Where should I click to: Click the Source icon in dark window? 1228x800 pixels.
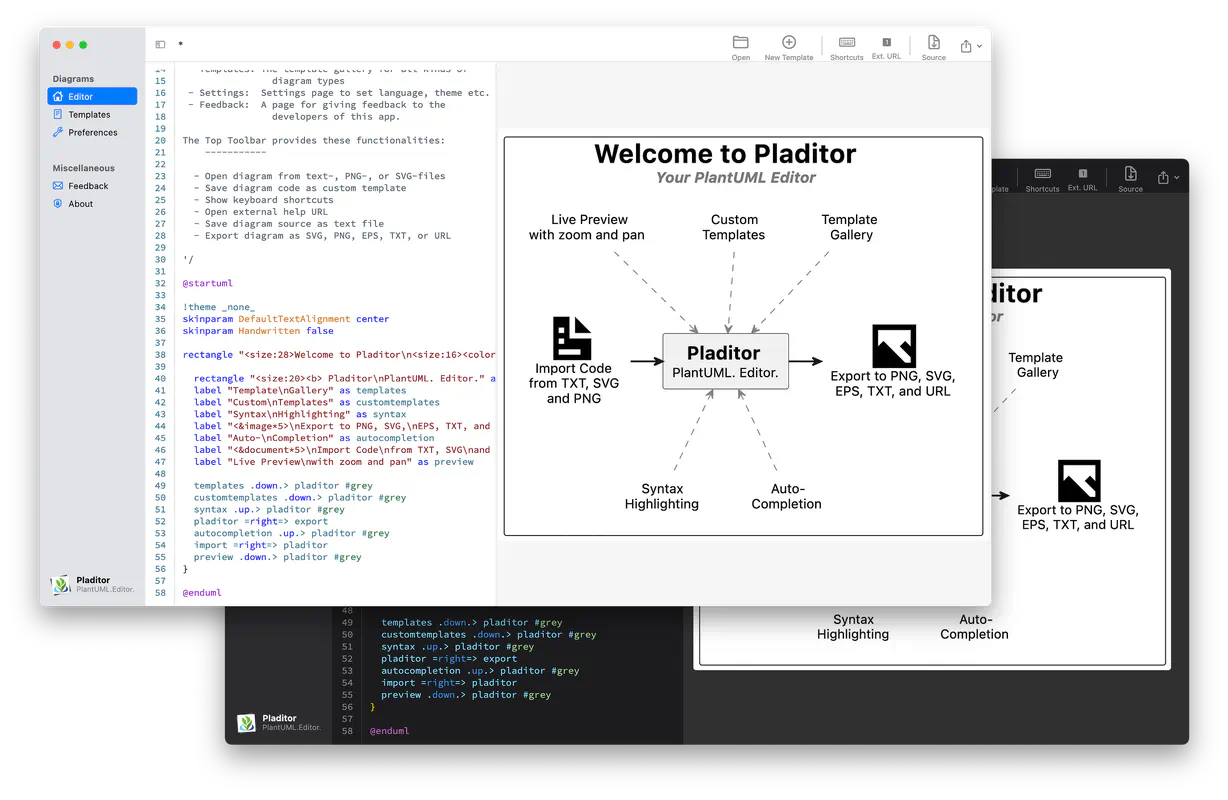pos(1130,174)
